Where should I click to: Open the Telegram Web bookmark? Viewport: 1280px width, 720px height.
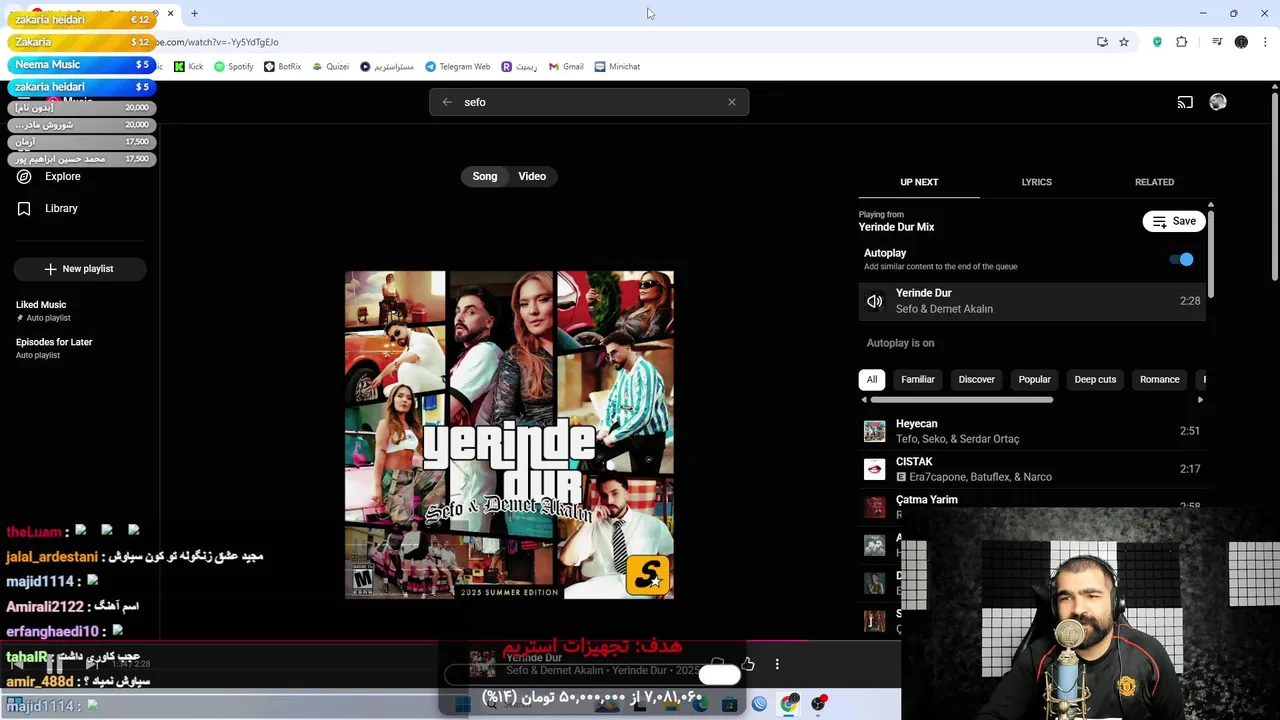click(457, 67)
